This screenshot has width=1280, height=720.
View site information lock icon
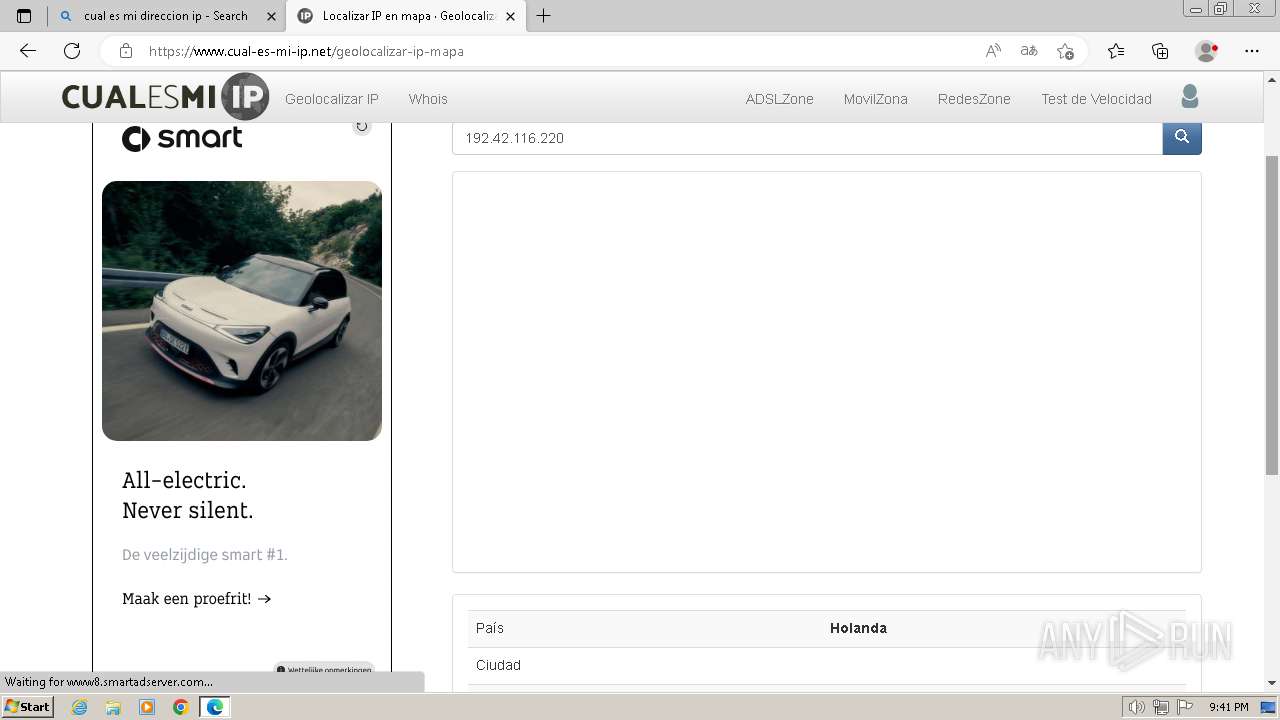[x=126, y=51]
